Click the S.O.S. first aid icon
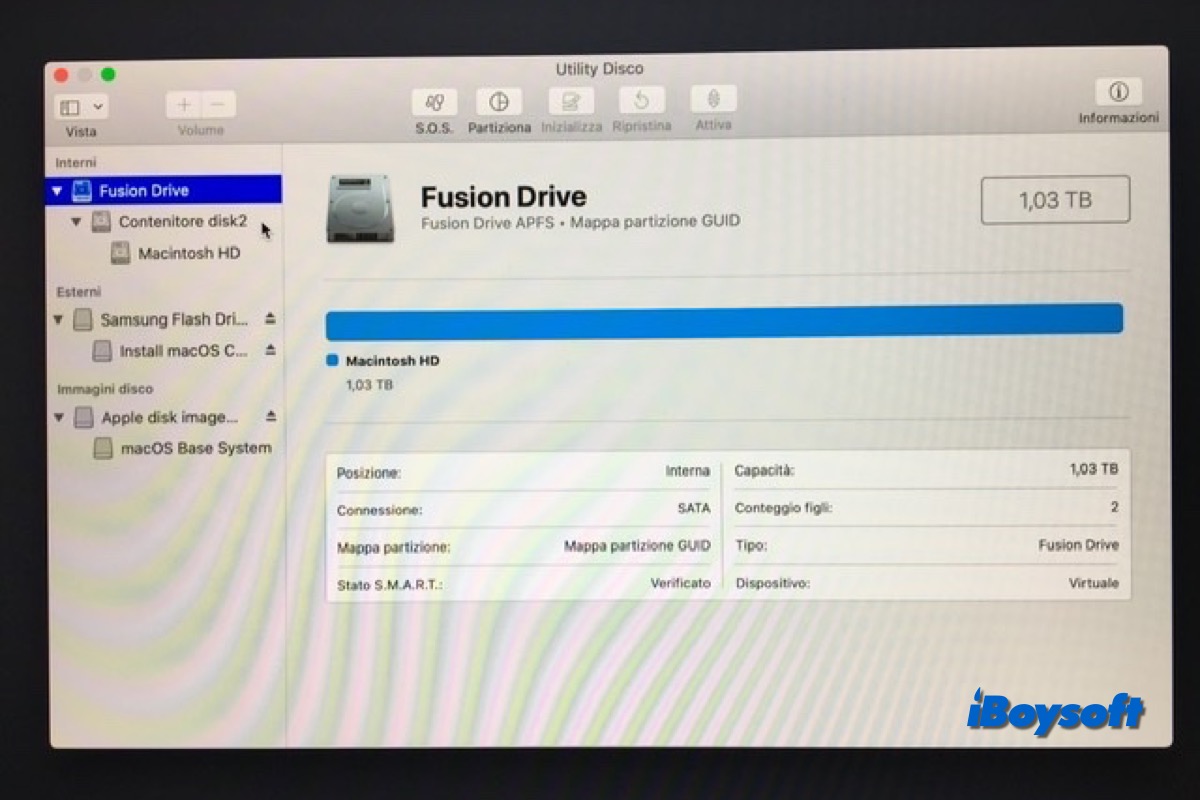This screenshot has height=800, width=1200. point(434,103)
